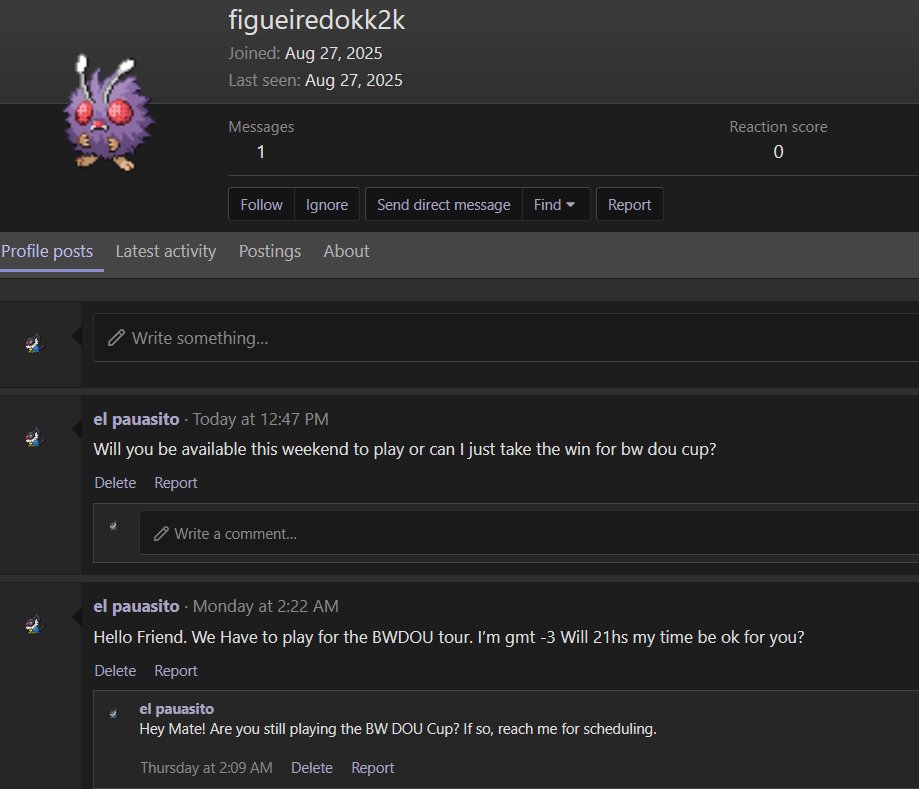
Task: Click small avatar next to Write a comment
Action: (x=114, y=526)
